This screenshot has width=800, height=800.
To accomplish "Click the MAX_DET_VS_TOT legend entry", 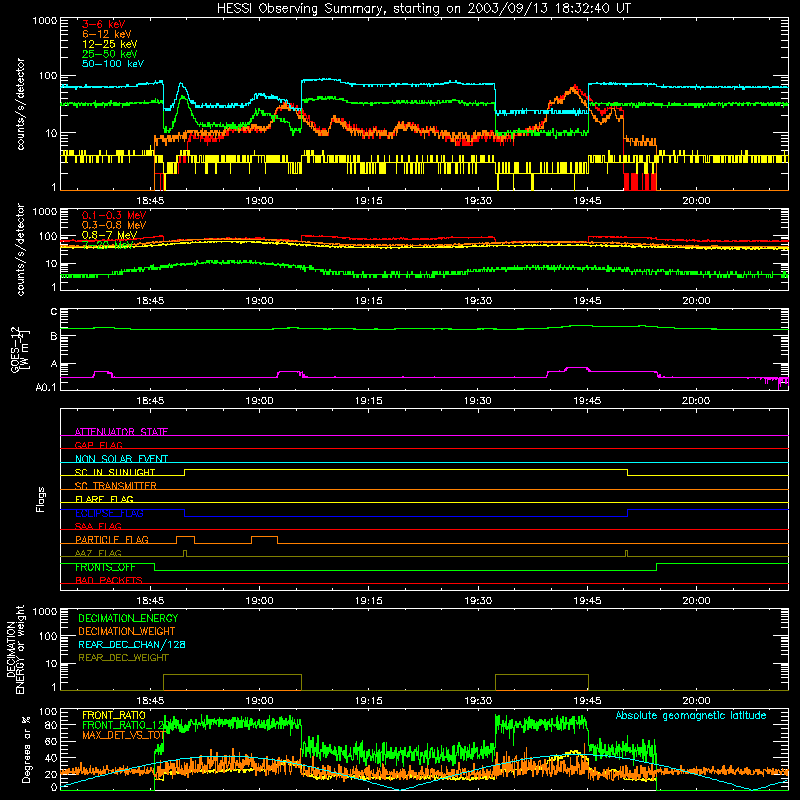I will [123, 735].
